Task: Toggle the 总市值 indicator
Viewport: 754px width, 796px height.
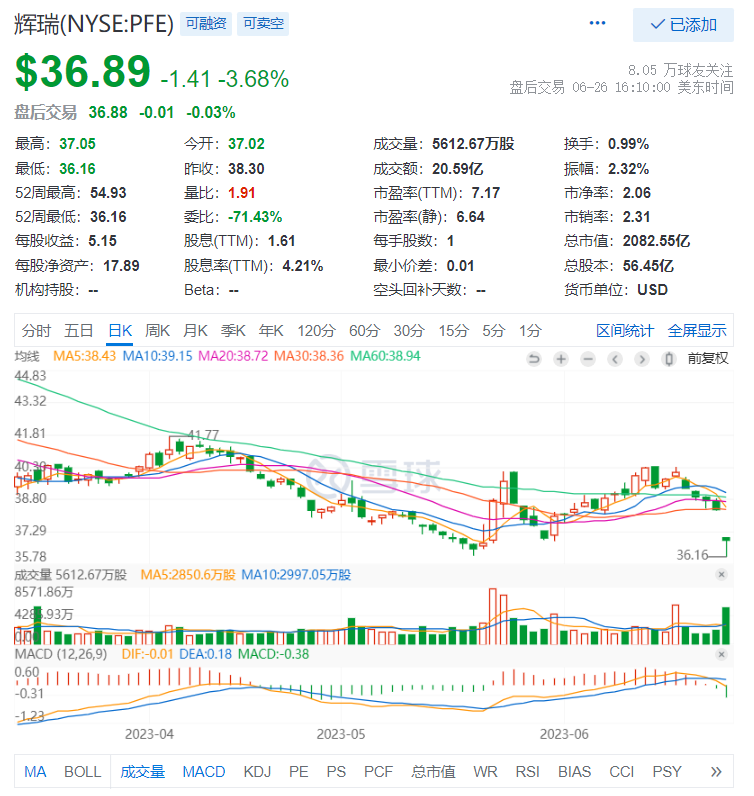Action: (x=433, y=772)
